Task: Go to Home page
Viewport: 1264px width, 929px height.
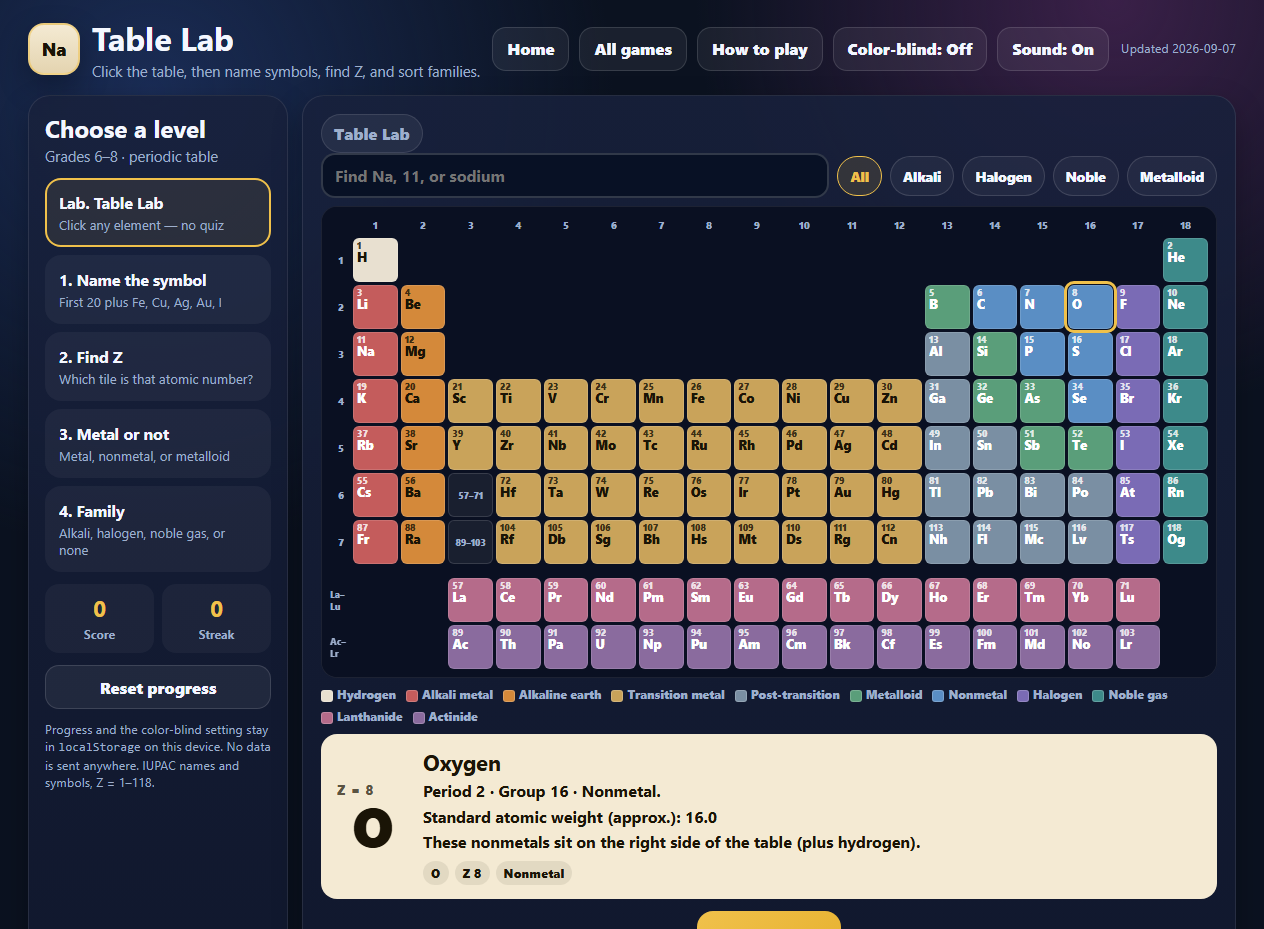Action: [531, 49]
